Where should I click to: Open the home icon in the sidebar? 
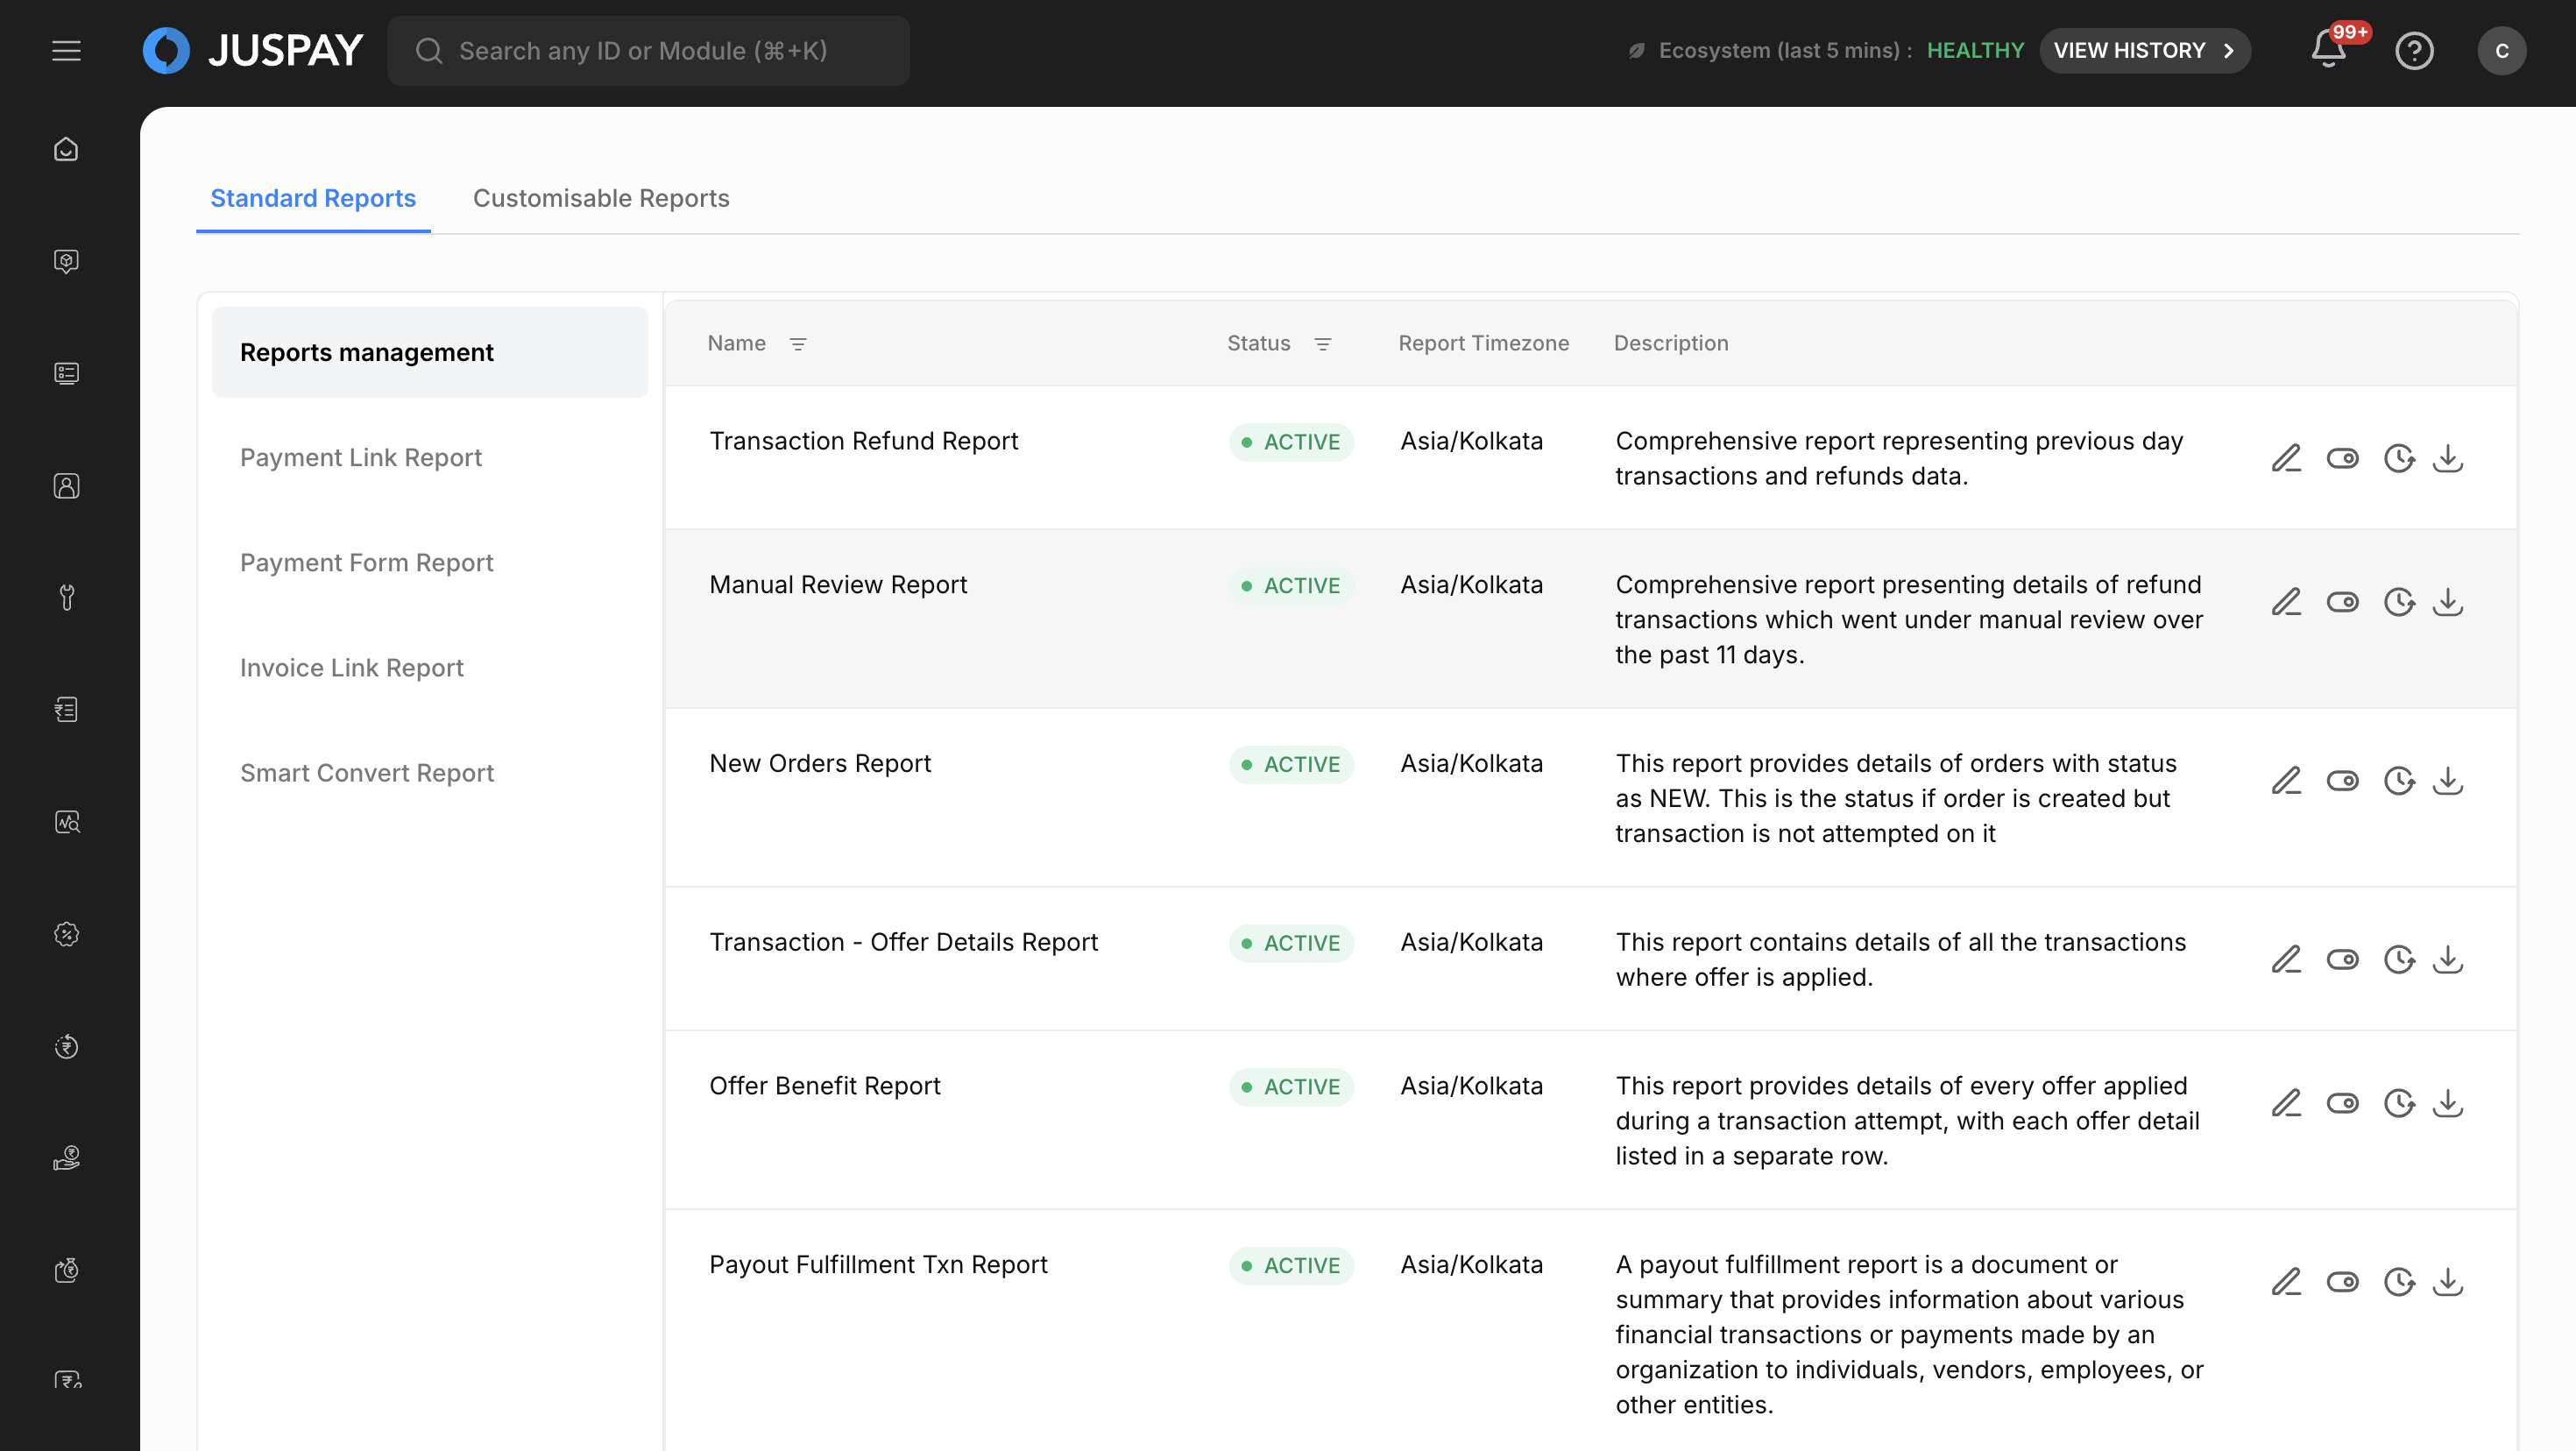tap(66, 150)
